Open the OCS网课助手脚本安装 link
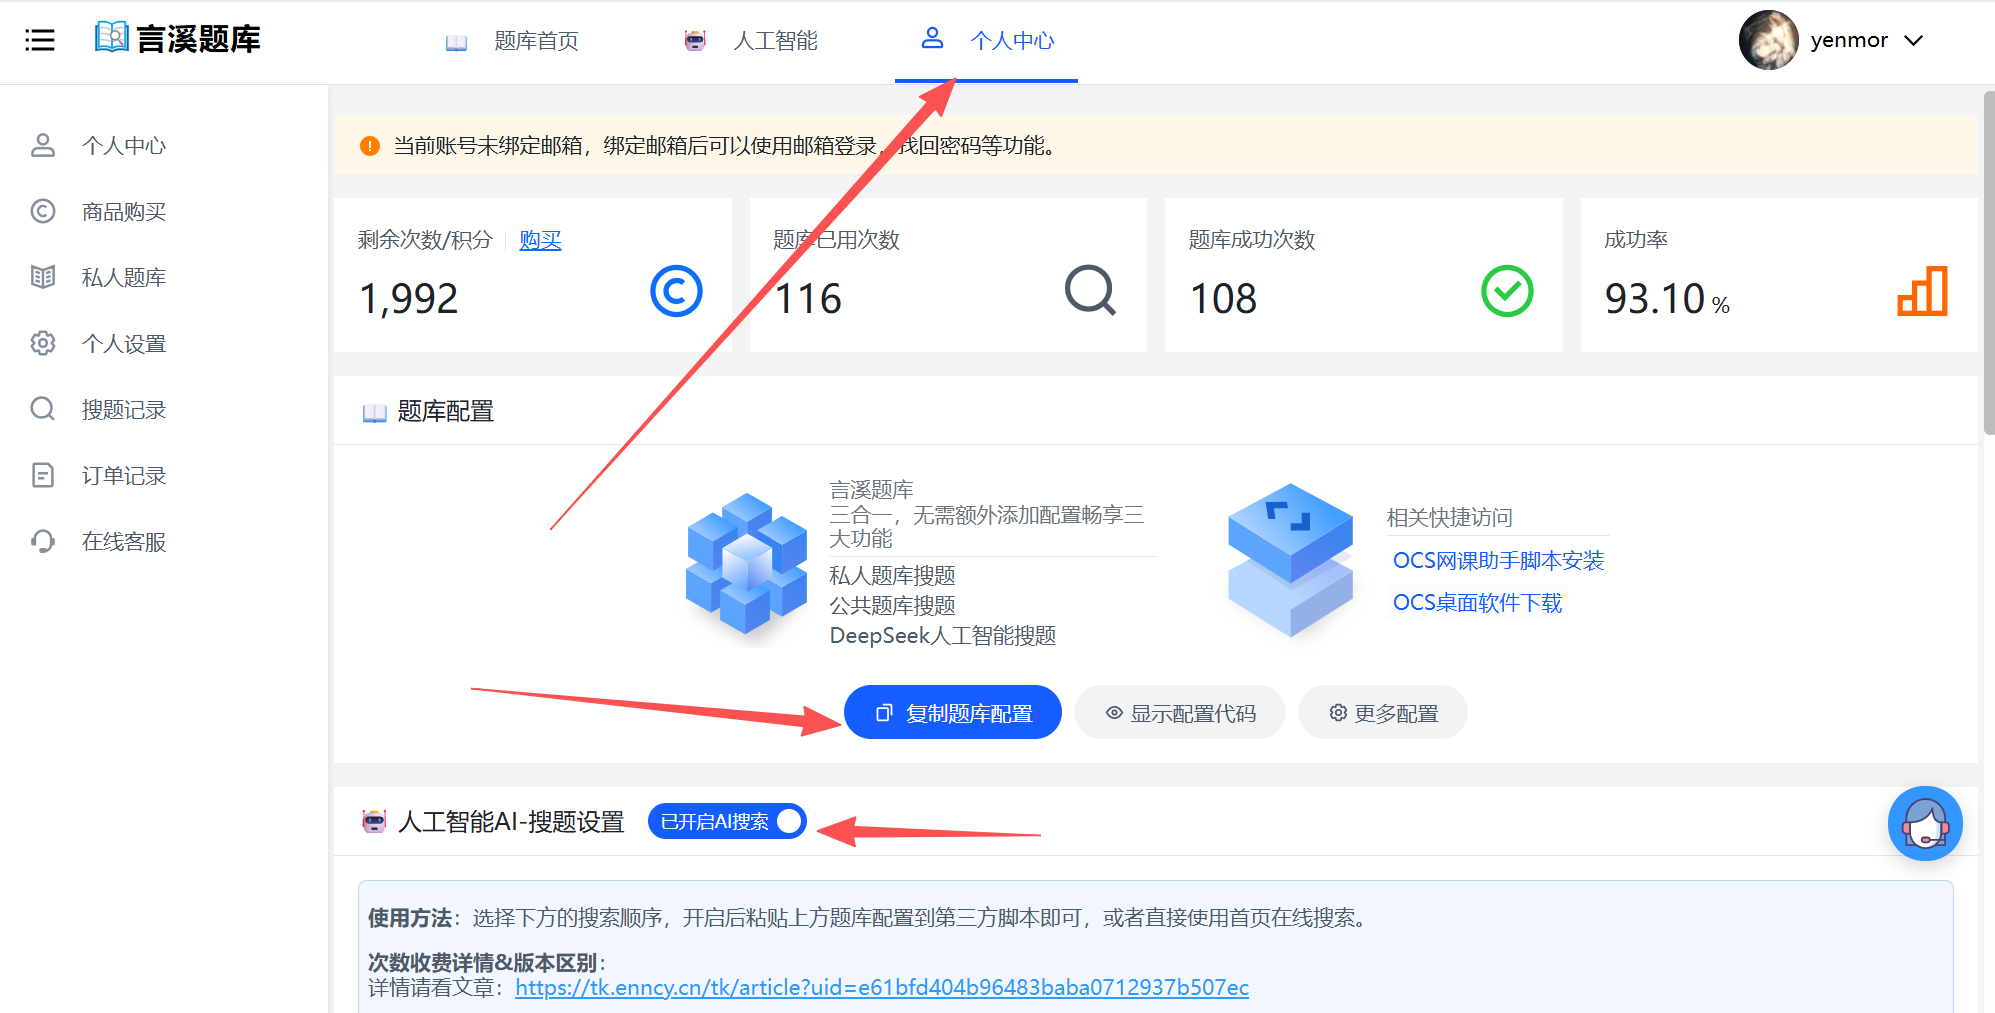Screen dimensions: 1995x1013 coord(1498,561)
